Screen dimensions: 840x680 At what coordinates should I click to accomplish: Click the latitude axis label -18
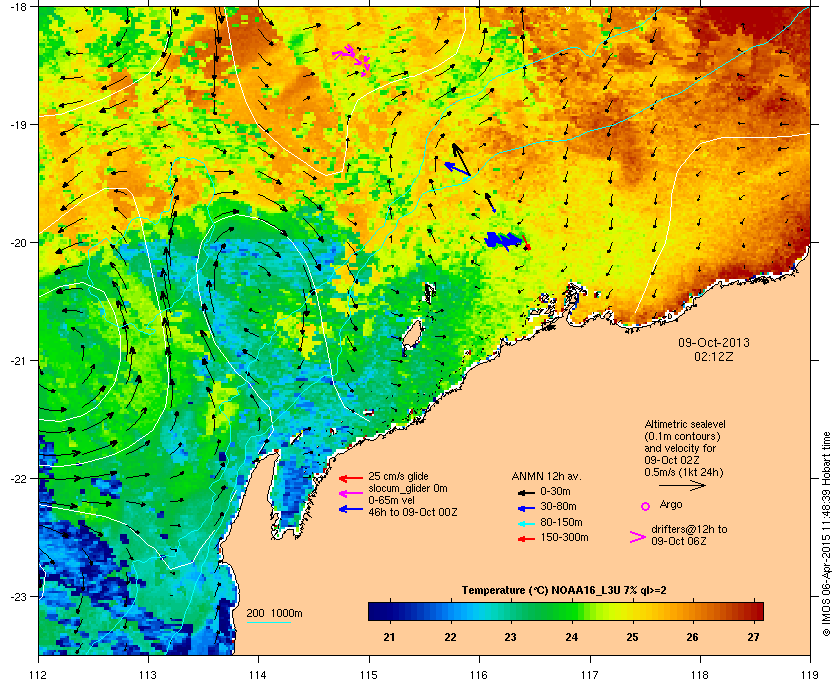pyautogui.click(x=18, y=6)
